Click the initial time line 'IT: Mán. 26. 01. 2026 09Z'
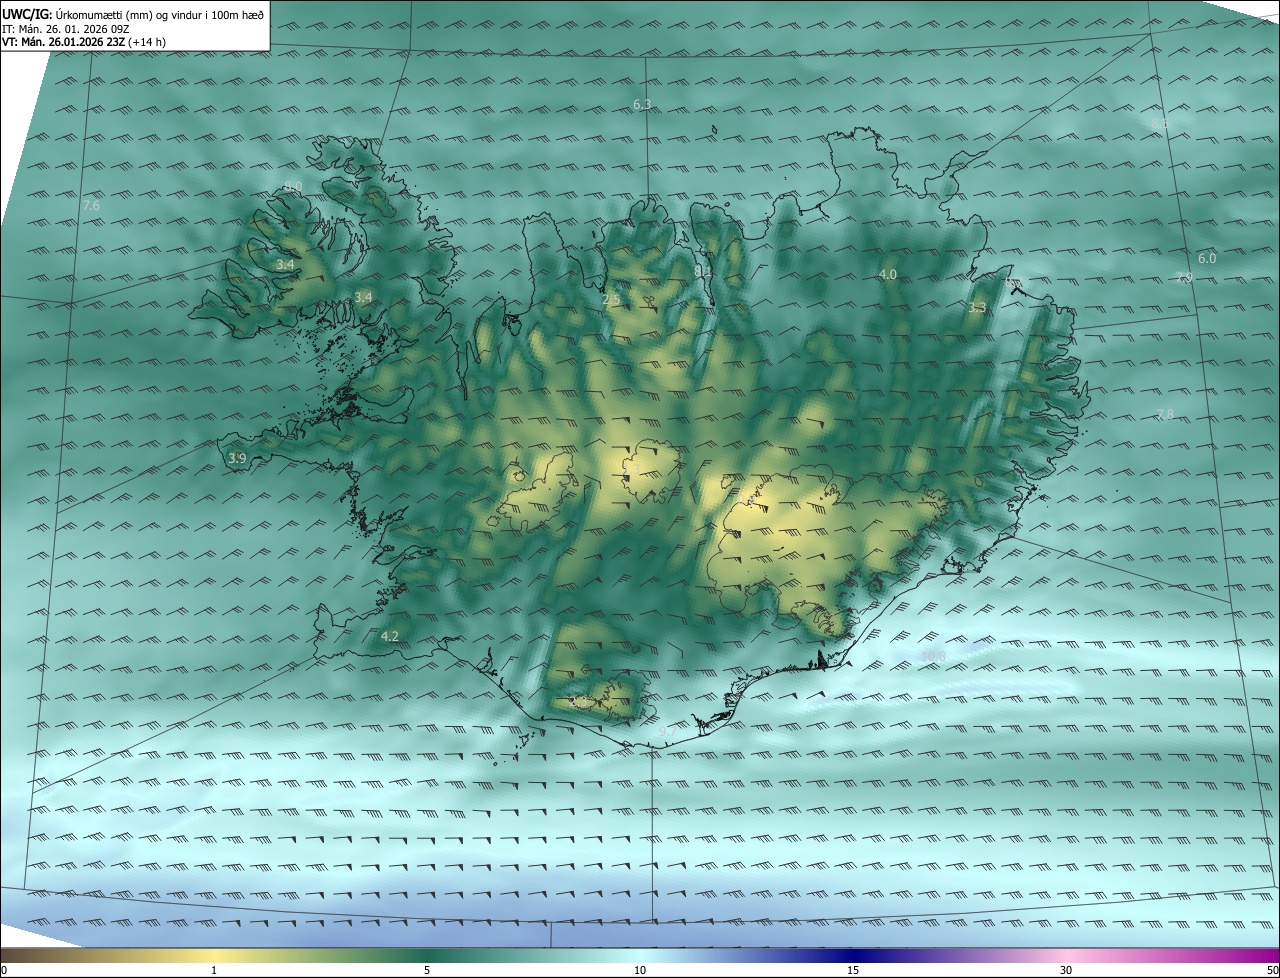 coord(66,29)
